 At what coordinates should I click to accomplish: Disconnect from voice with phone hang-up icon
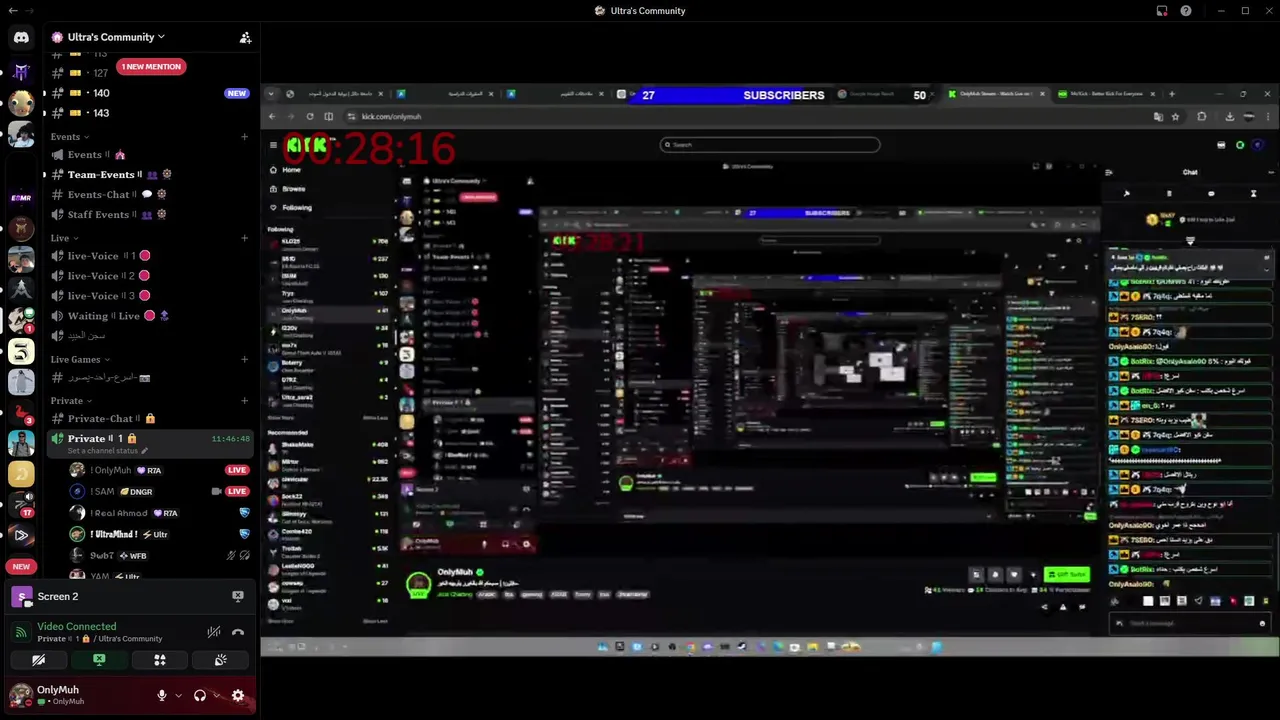coord(238,632)
